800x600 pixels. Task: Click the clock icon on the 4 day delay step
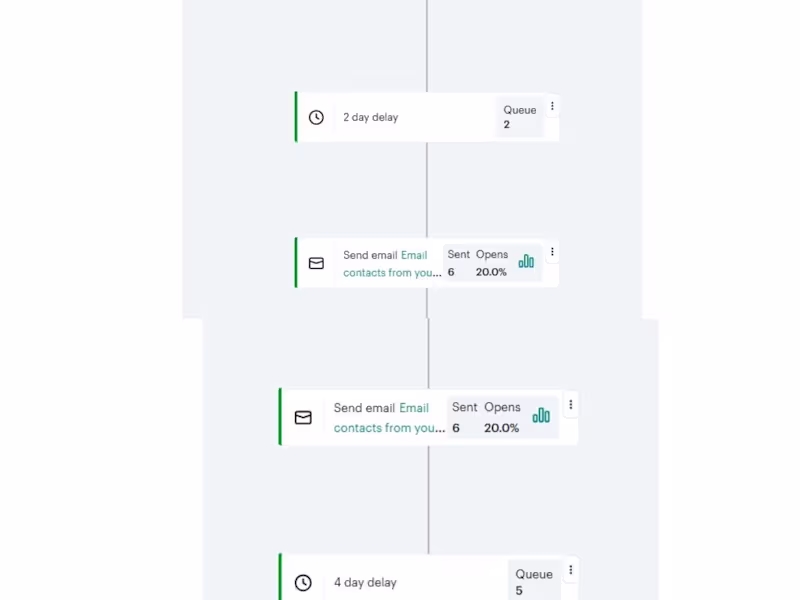tap(303, 582)
